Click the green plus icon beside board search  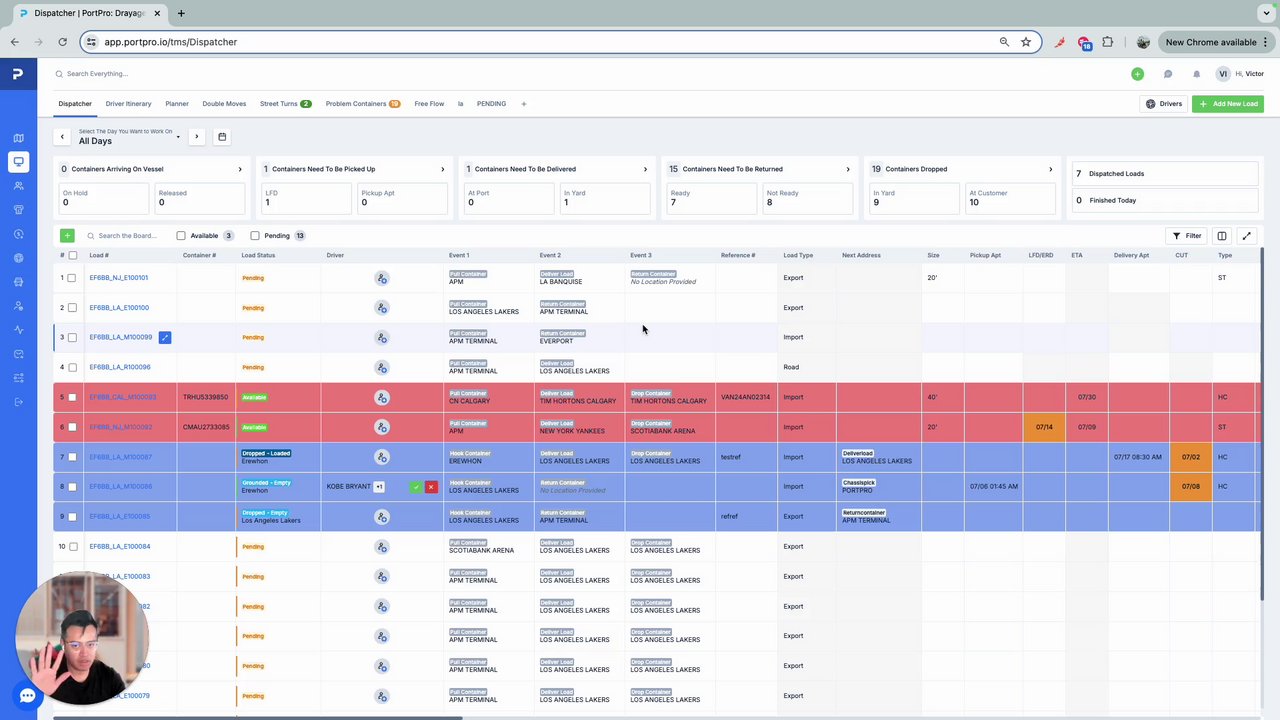(x=67, y=236)
